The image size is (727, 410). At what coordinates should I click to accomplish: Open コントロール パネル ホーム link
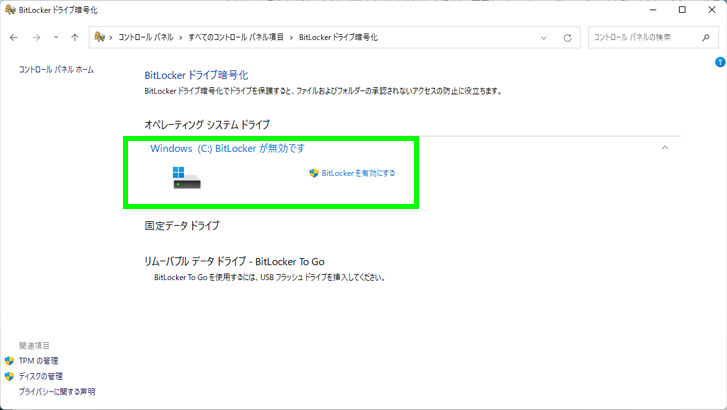[x=56, y=70]
